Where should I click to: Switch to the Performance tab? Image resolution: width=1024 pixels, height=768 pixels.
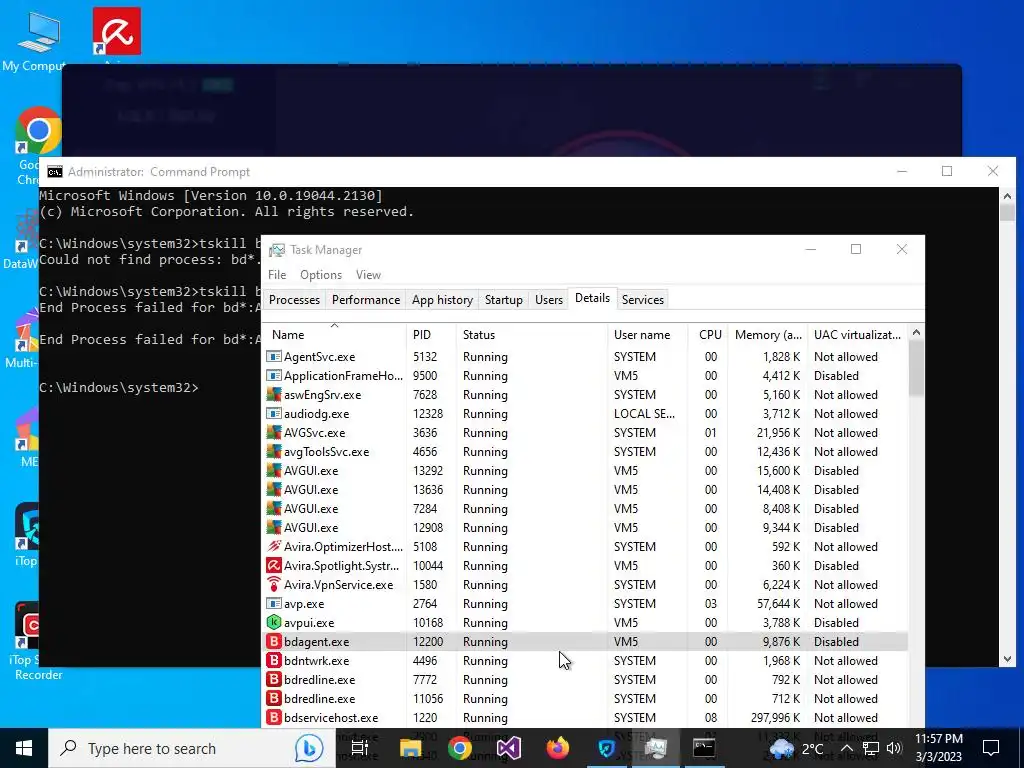(x=366, y=300)
